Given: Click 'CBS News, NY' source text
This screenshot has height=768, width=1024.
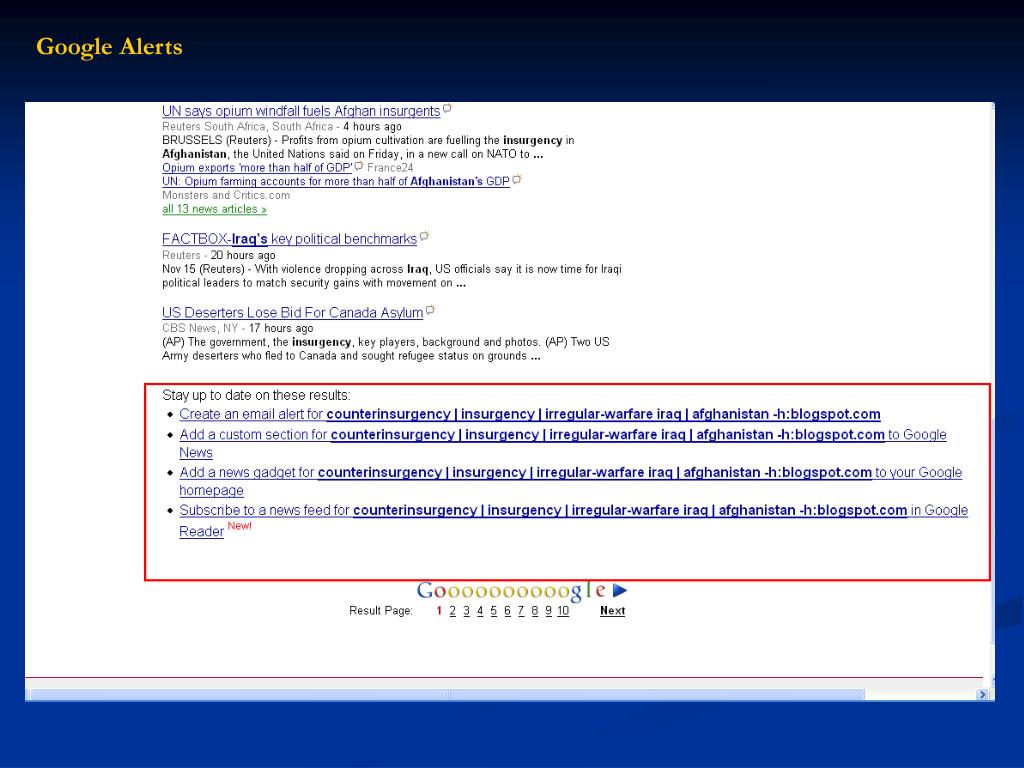Looking at the screenshot, I should coord(200,328).
